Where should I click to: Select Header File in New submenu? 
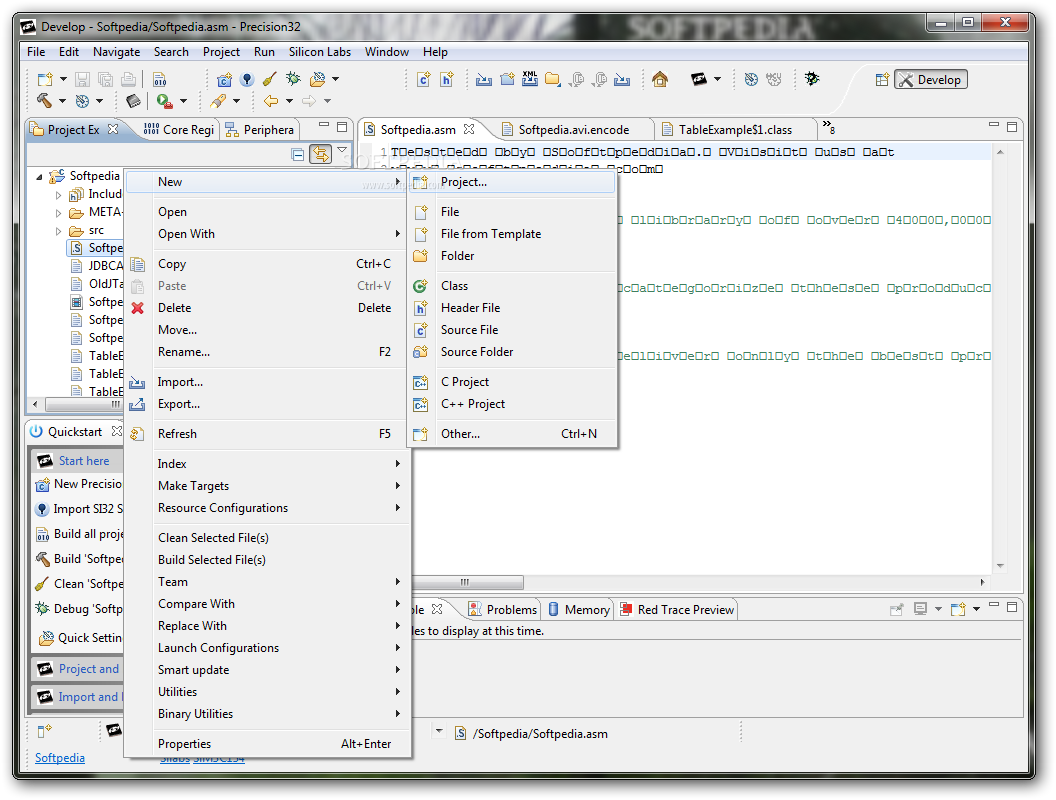point(513,308)
